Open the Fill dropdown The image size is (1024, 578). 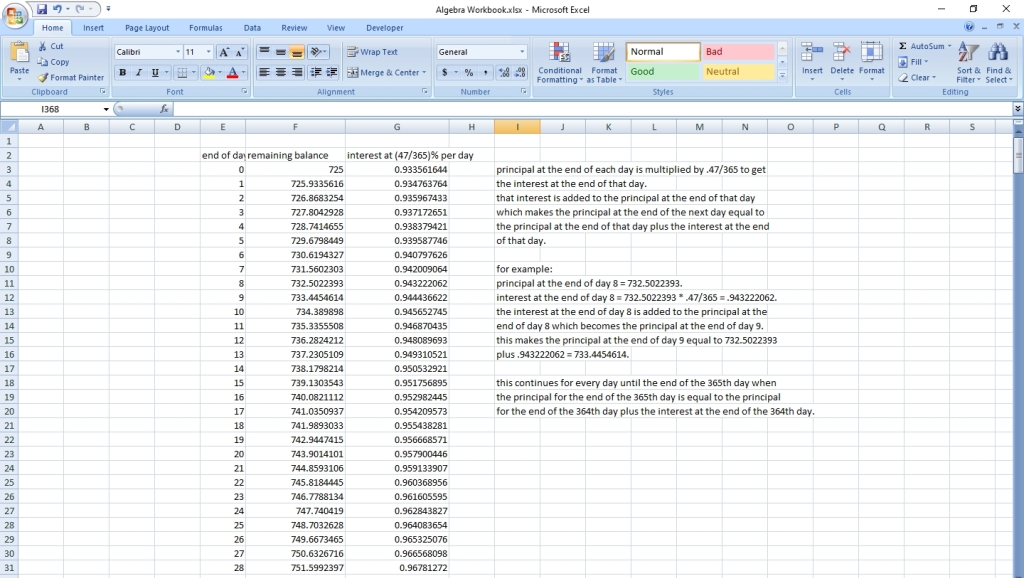(x=914, y=62)
